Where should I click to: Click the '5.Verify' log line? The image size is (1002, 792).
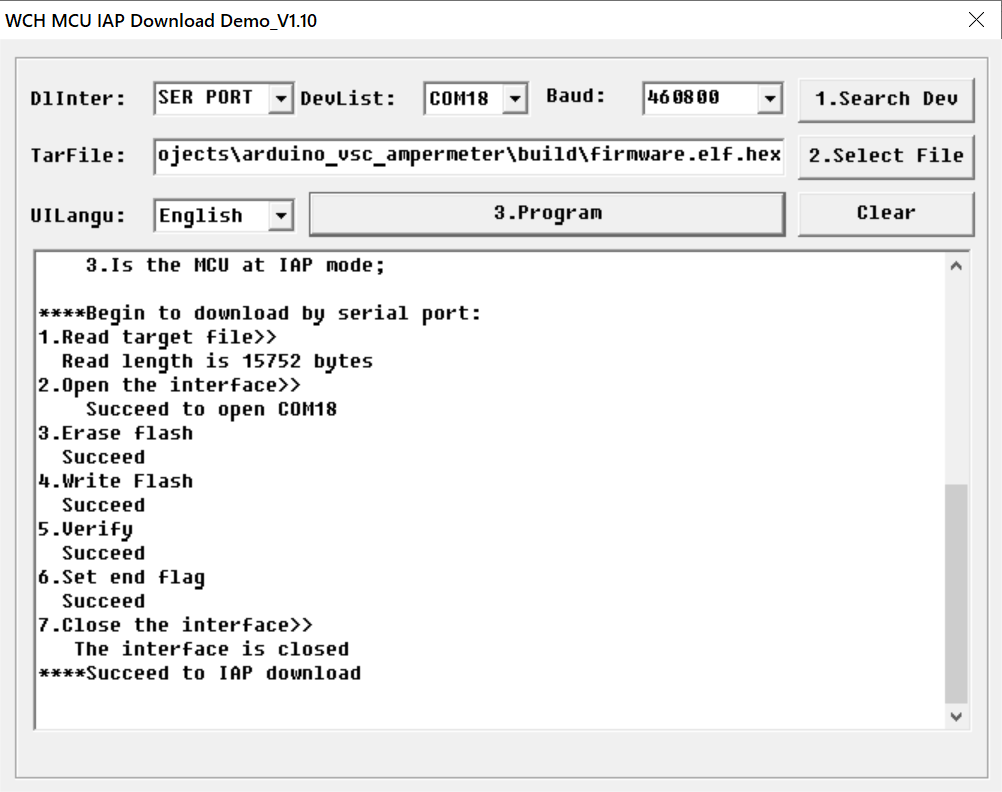point(86,529)
